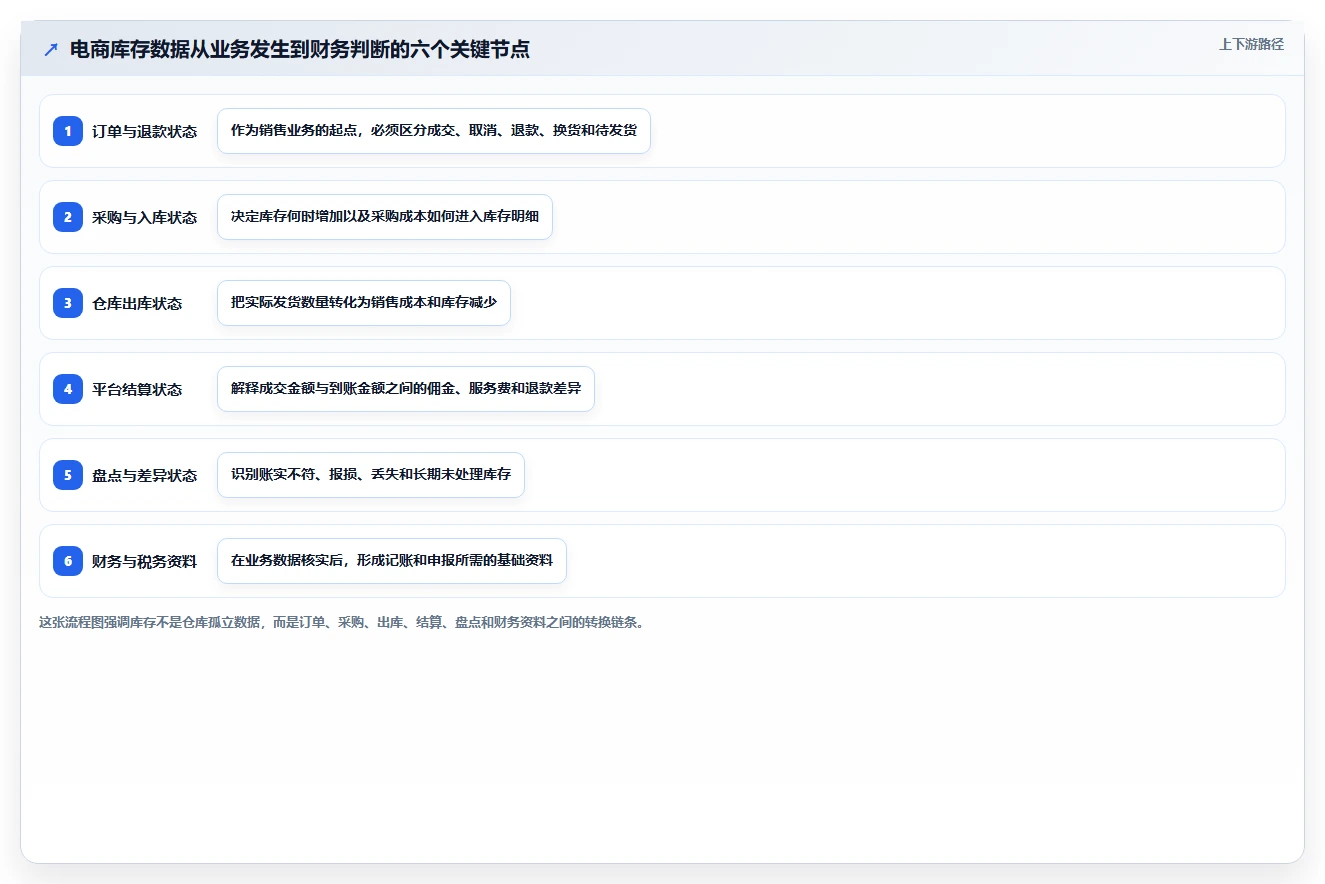Click the number 1 step badge
Screen dimensions: 1325x884
tap(68, 131)
